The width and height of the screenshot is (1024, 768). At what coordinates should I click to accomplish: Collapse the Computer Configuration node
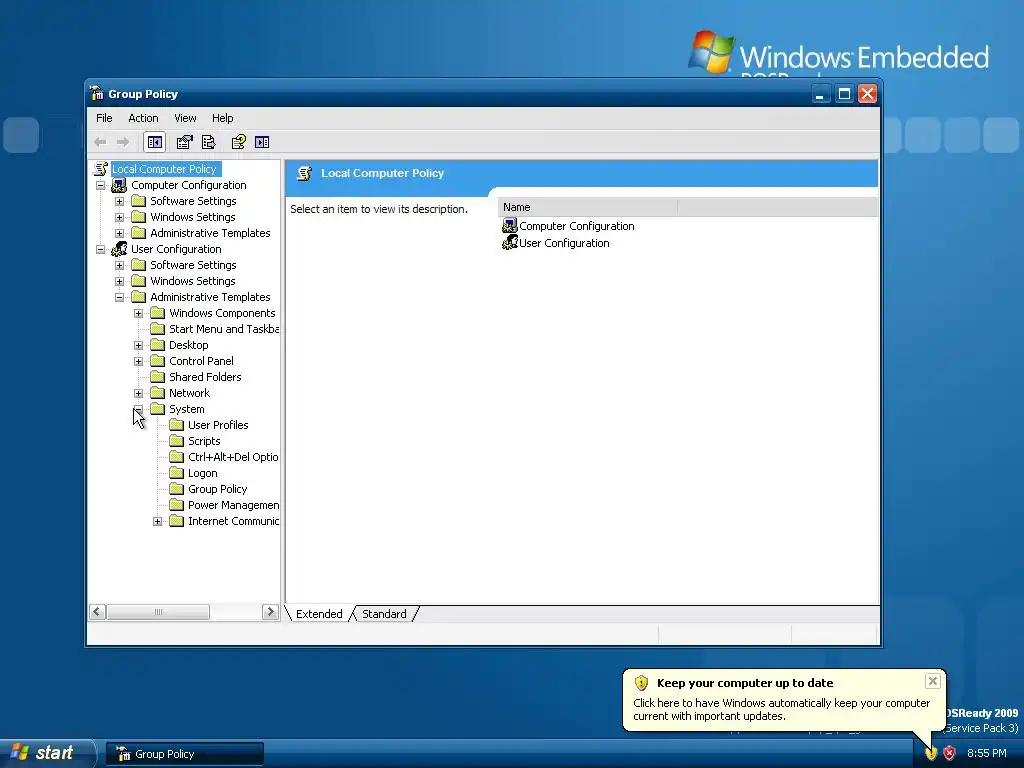pos(101,185)
